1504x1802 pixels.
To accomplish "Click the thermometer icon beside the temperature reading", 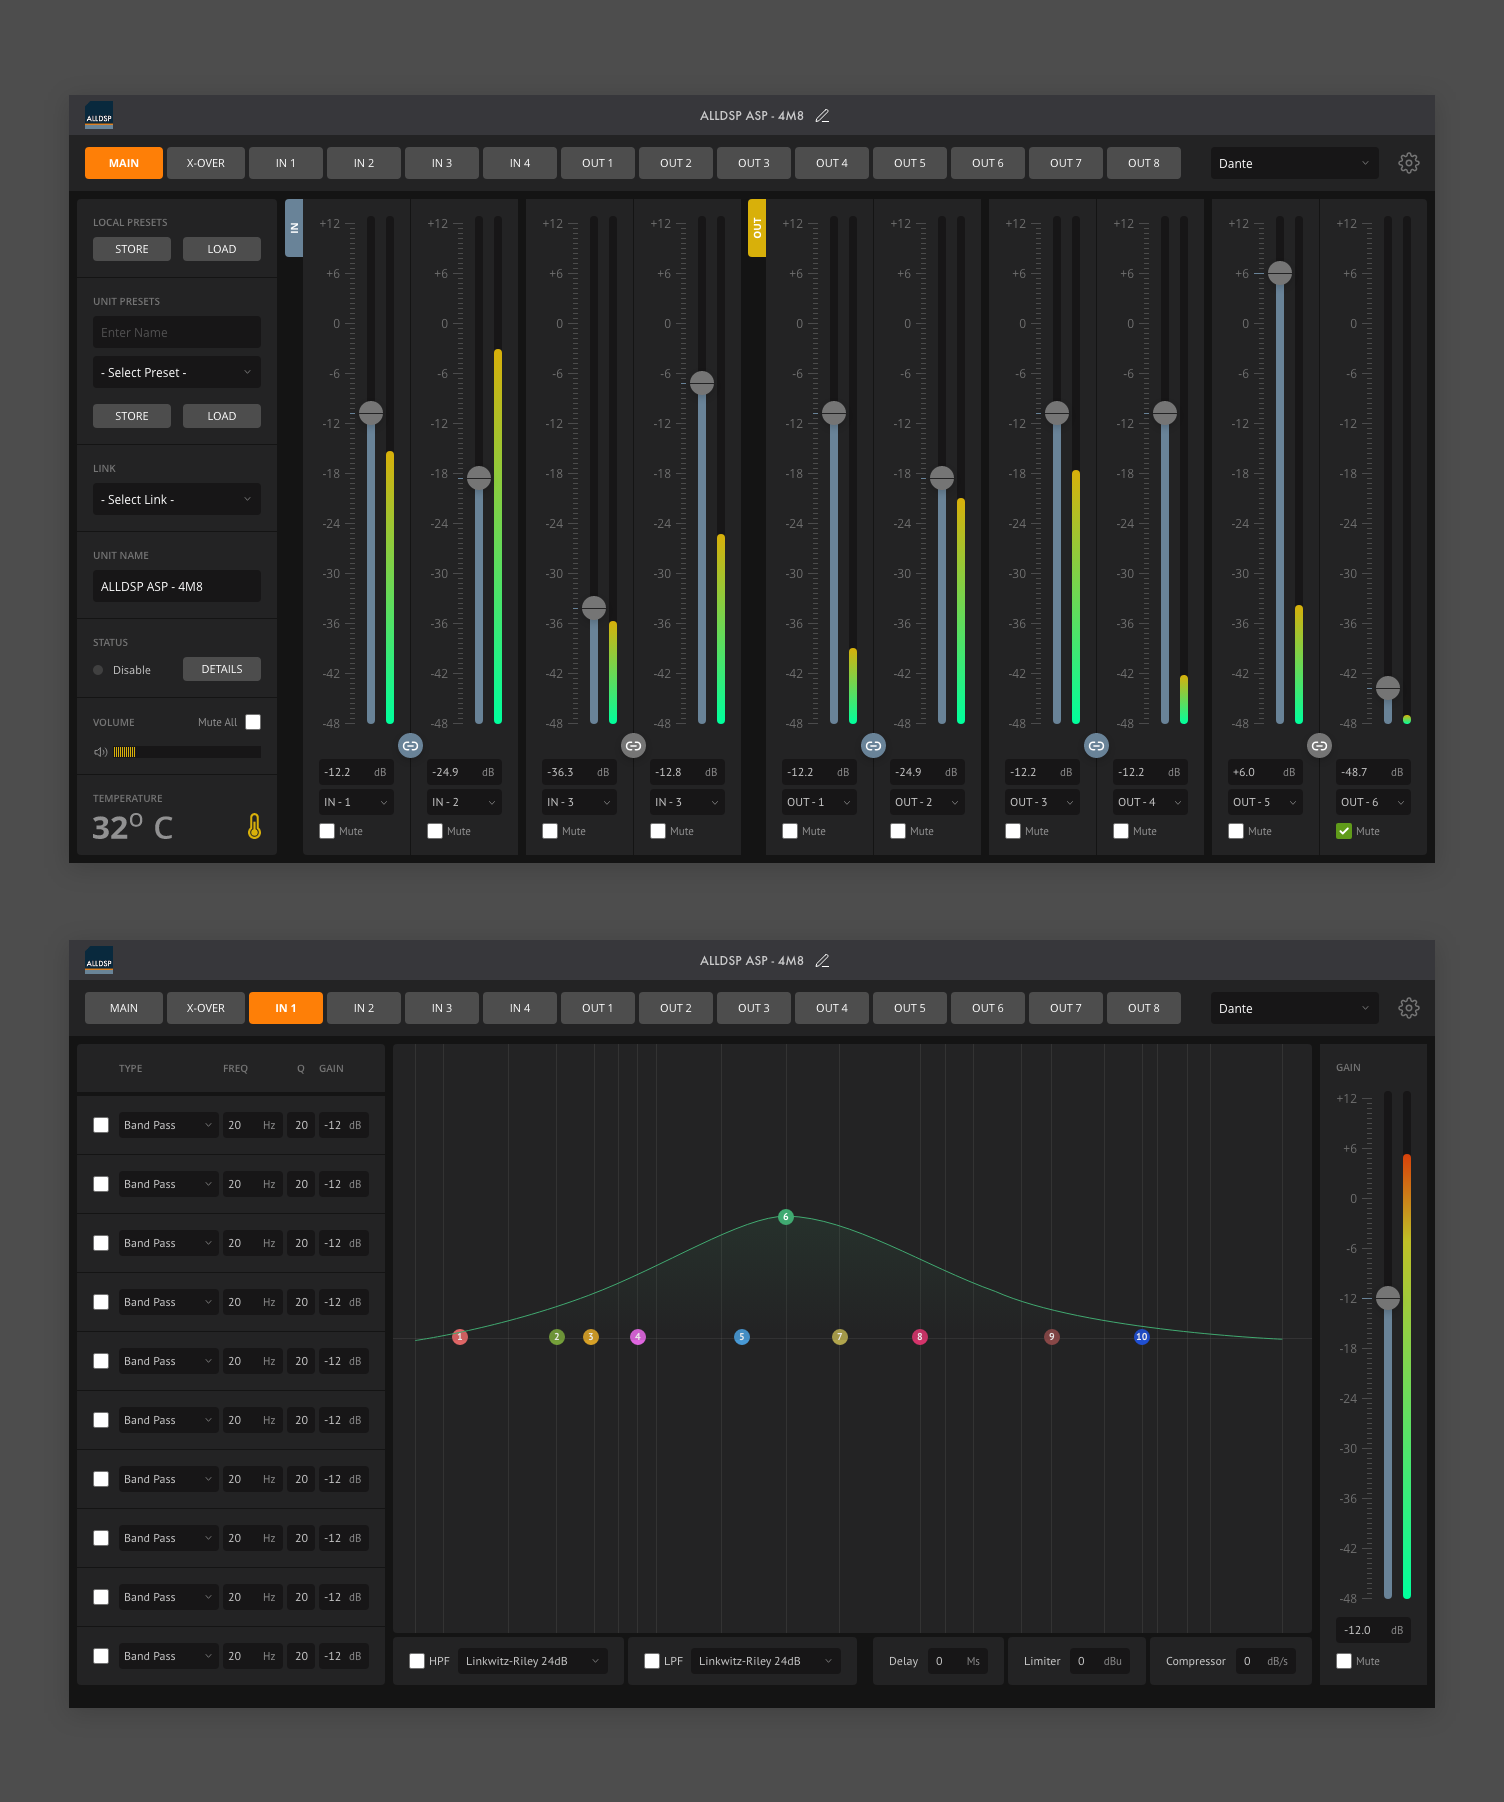I will [x=254, y=826].
